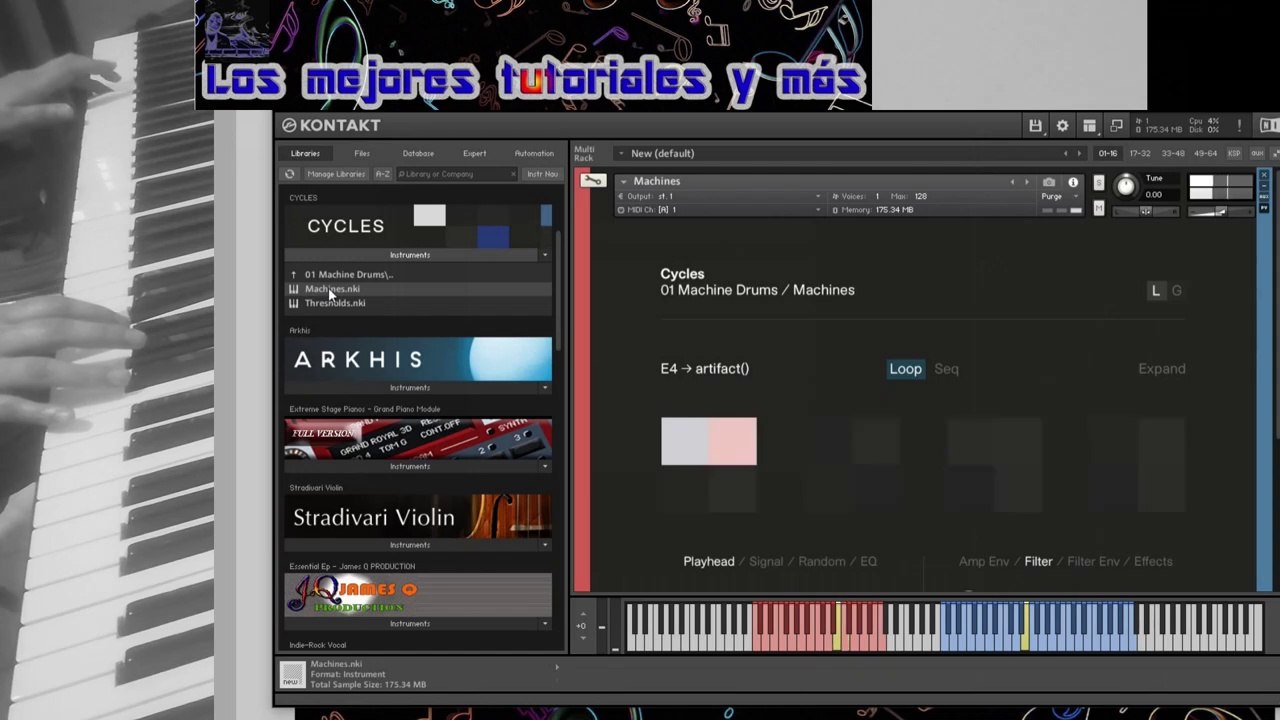Screen dimensions: 1280x720
Task: Open the Effects section
Action: coord(1153,562)
